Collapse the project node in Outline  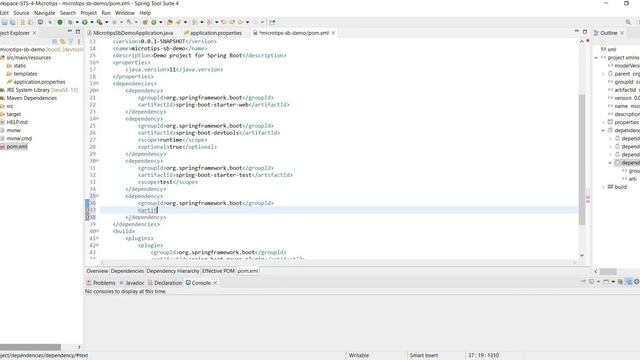[x=596, y=58]
